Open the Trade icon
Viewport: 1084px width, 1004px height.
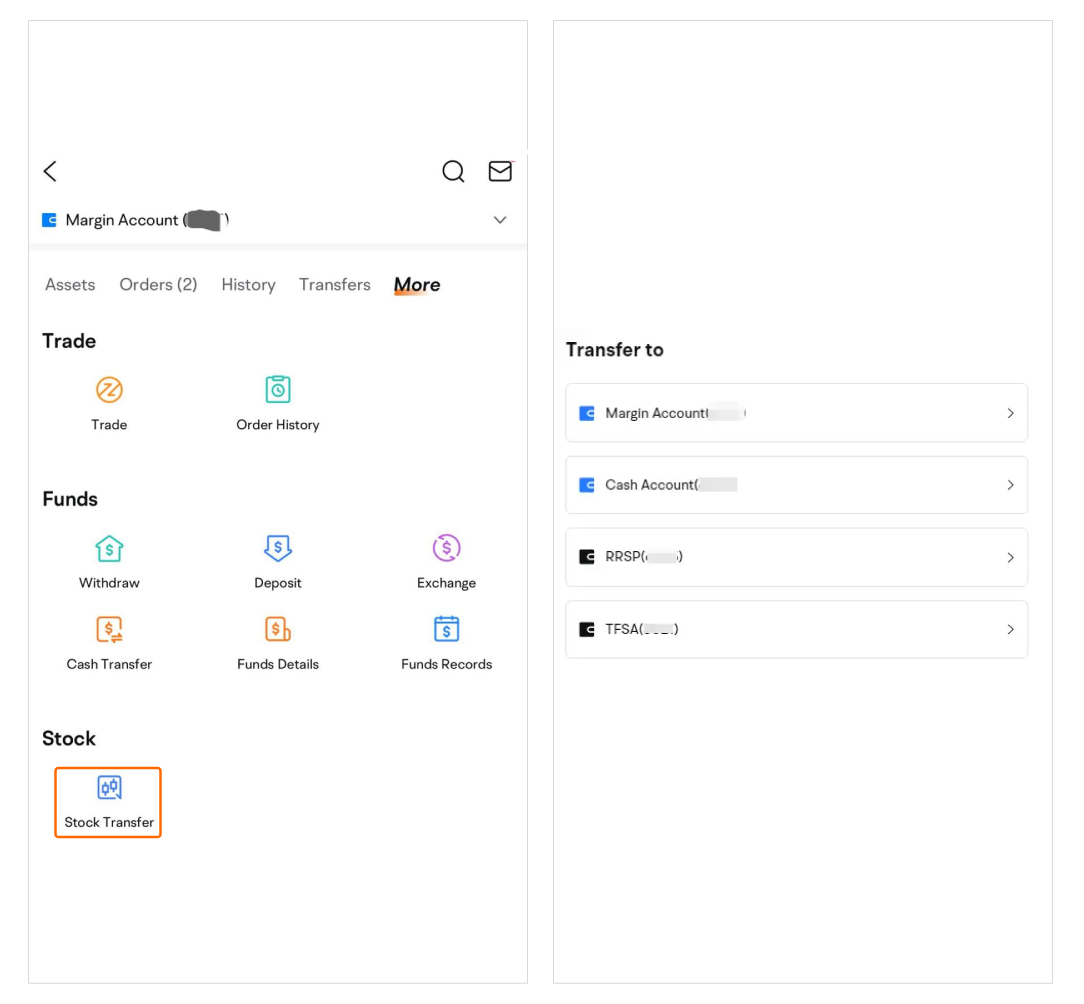[109, 390]
